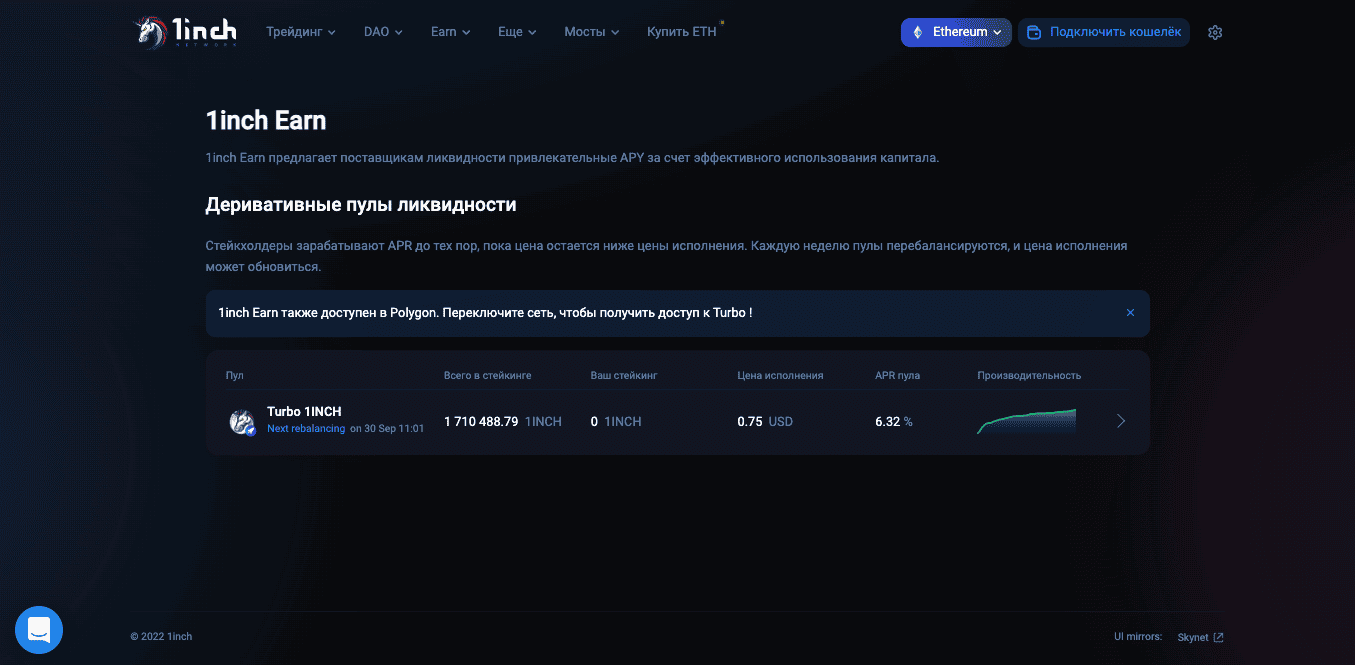Select the Turbo 1INCH pool name
The width and height of the screenshot is (1355, 665).
coord(304,412)
